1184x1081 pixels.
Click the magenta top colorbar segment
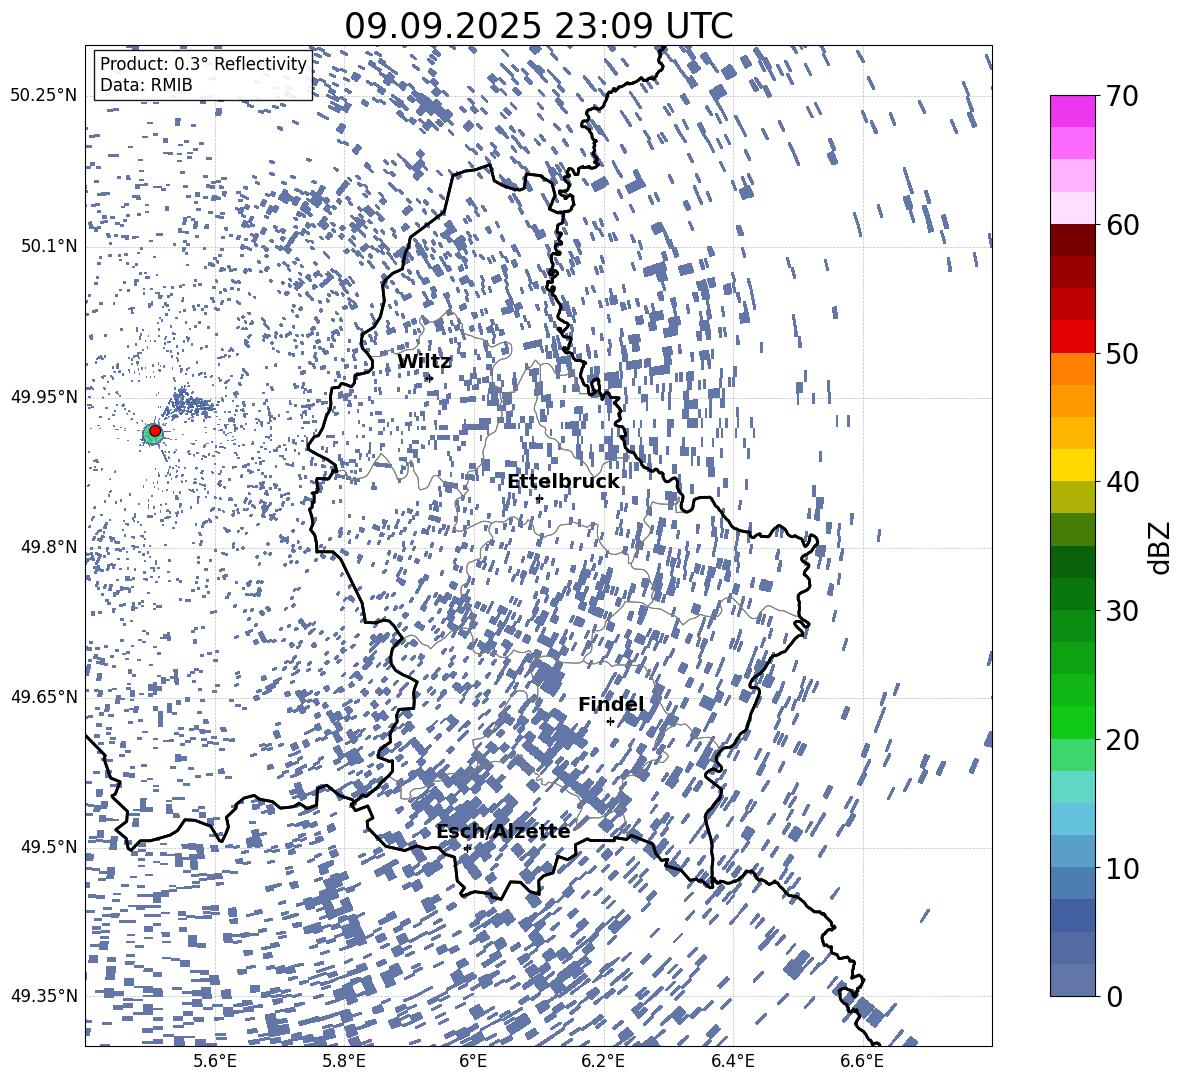pyautogui.click(x=1072, y=112)
